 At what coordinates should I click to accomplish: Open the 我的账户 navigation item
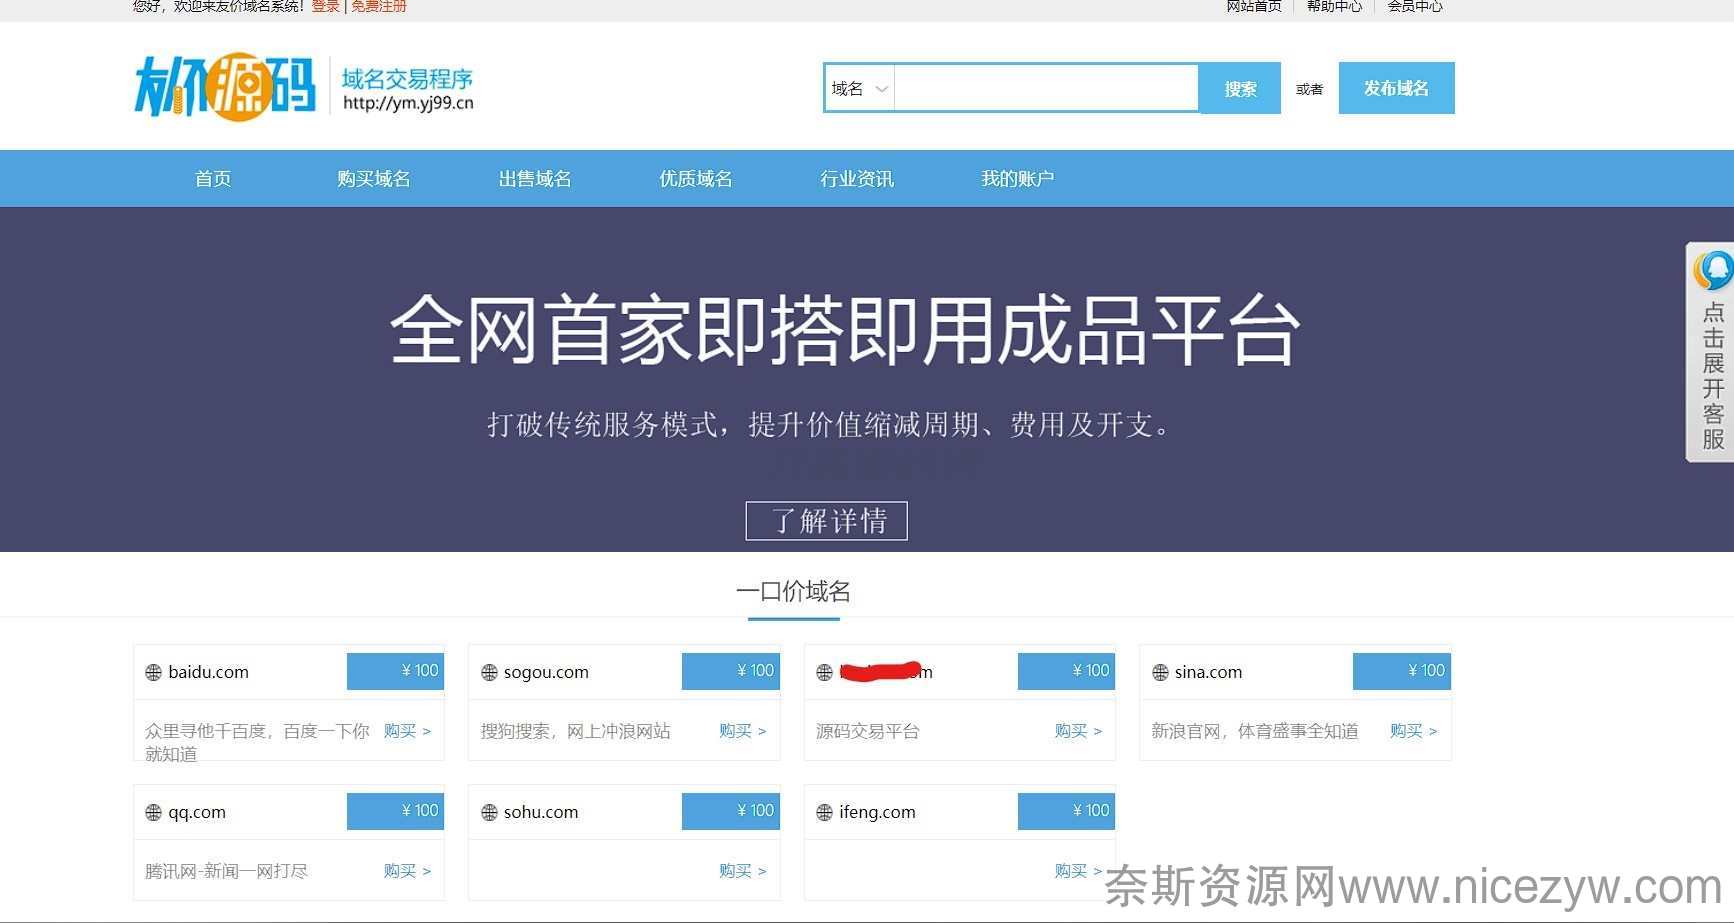(1018, 179)
